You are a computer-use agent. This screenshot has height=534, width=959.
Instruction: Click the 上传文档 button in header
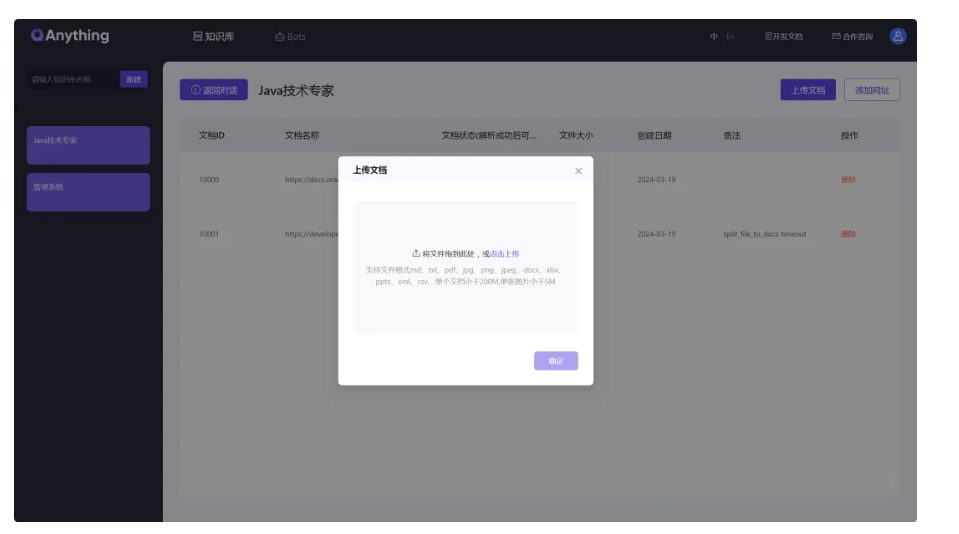point(808,90)
